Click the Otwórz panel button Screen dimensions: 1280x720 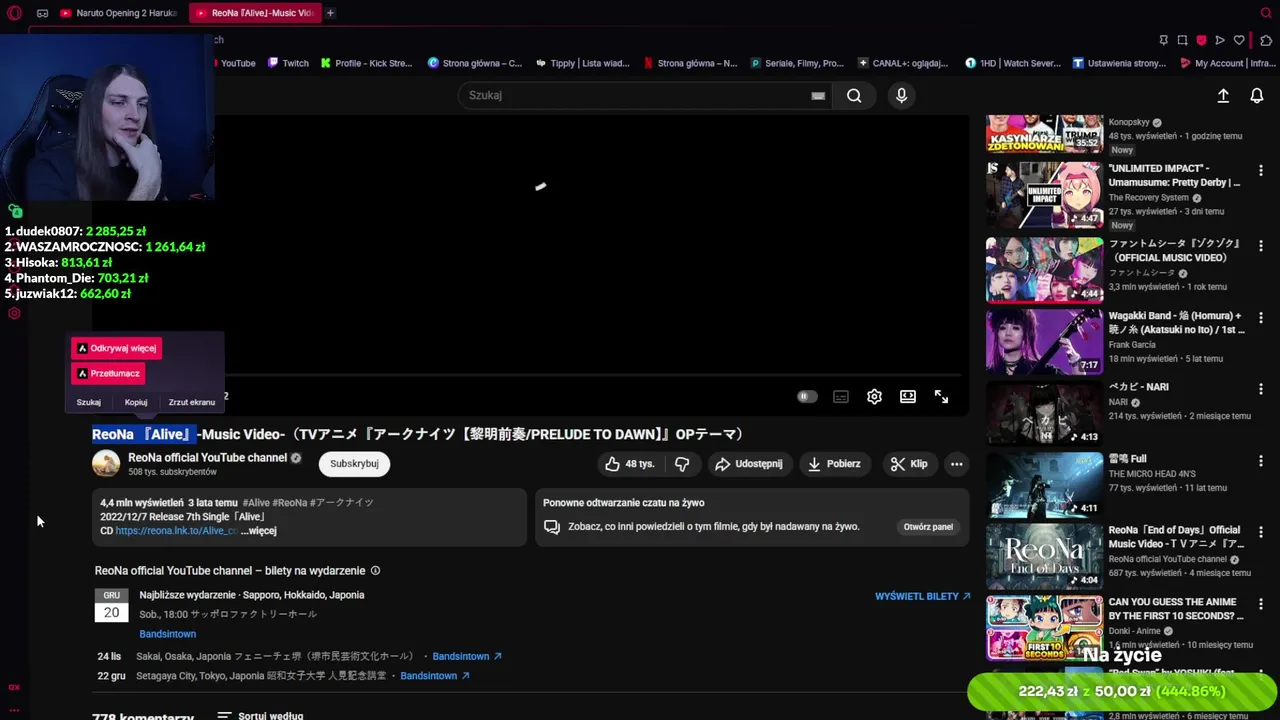[x=928, y=526]
